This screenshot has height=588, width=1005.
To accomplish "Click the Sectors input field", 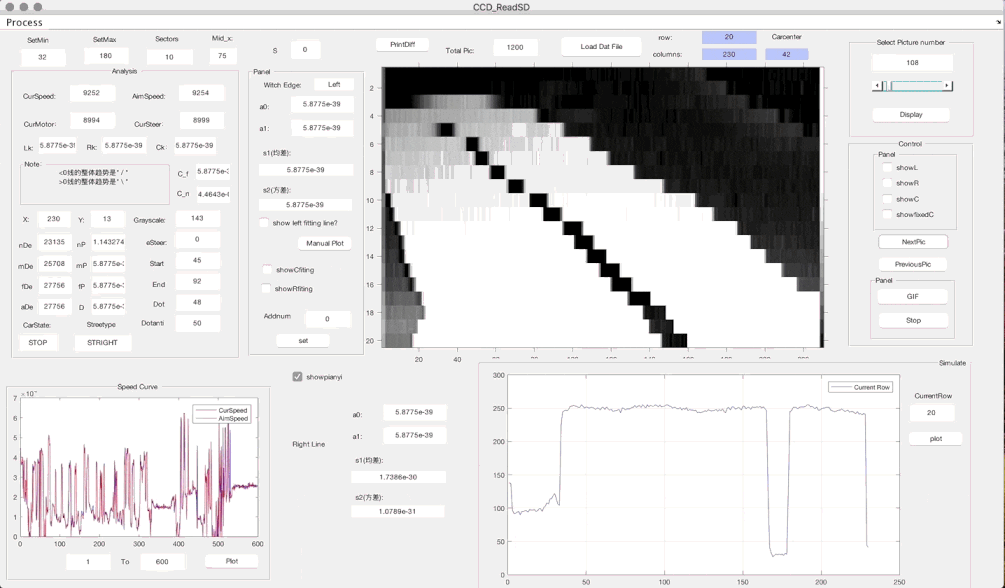I will pos(169,57).
